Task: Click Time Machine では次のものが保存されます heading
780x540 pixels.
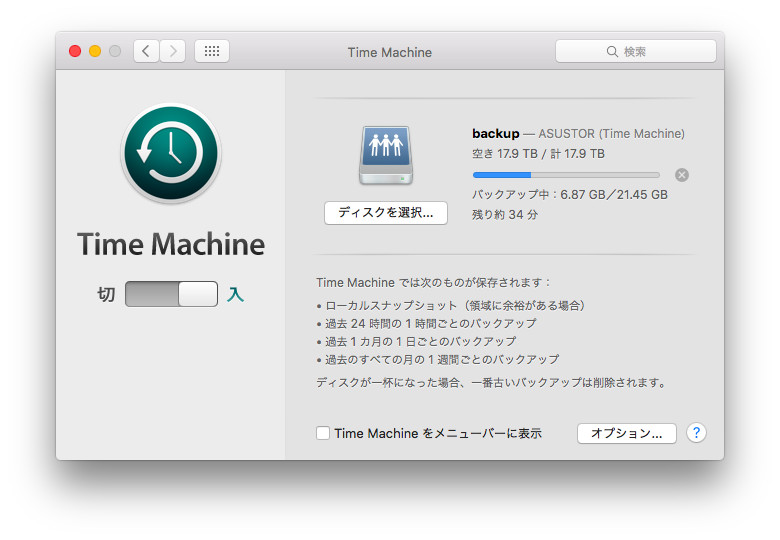Action: coord(433,282)
